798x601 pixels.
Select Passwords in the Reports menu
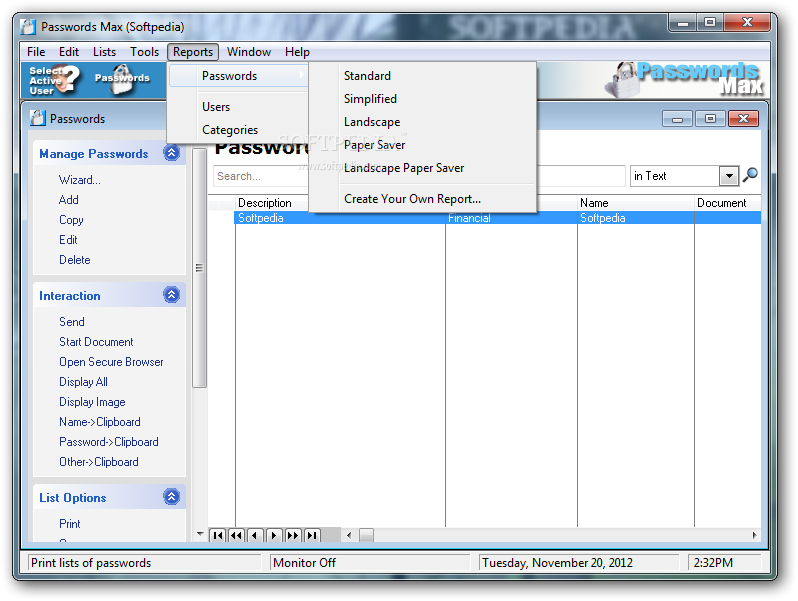[239, 76]
